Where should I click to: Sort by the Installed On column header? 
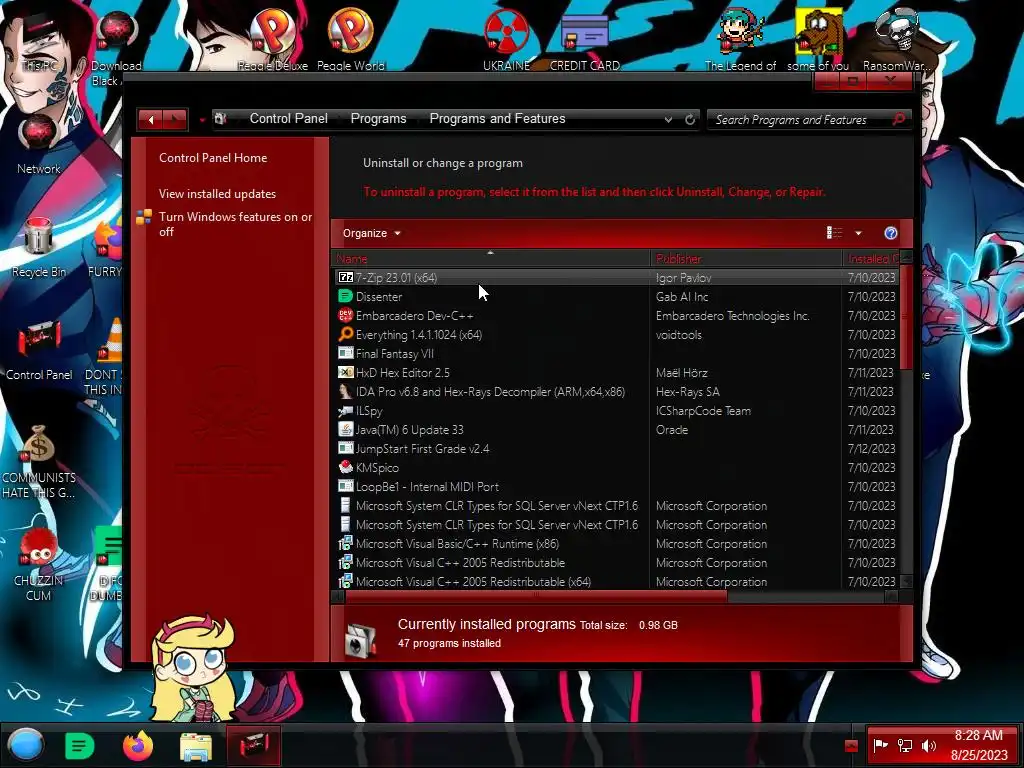pos(871,259)
